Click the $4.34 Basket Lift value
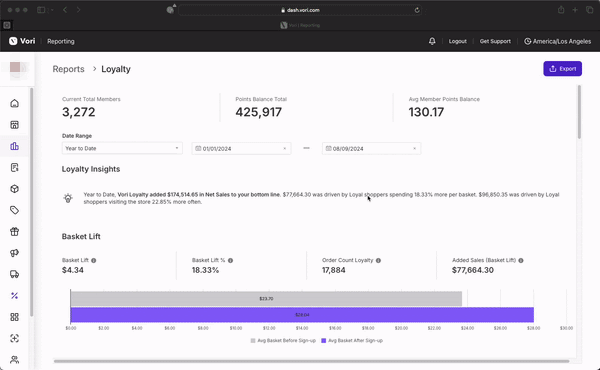 click(73, 270)
